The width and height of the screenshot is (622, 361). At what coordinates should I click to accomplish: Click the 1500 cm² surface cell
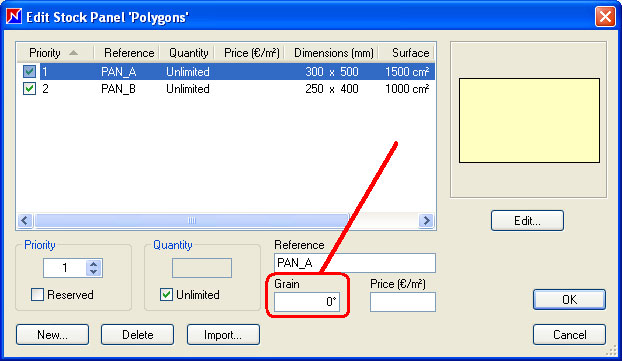coord(407,72)
